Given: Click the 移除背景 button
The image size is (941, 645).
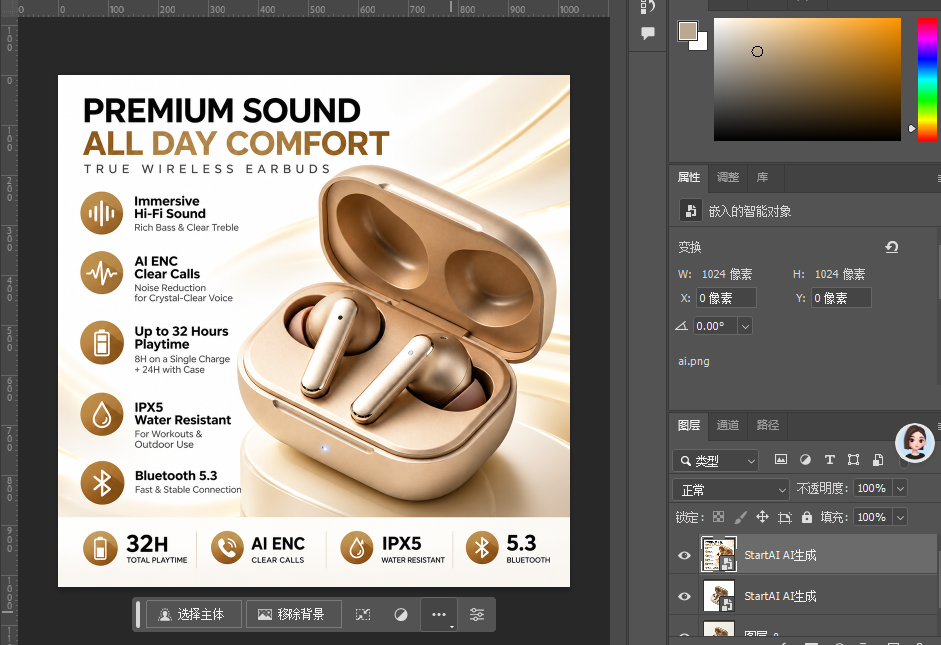Looking at the screenshot, I should (294, 614).
